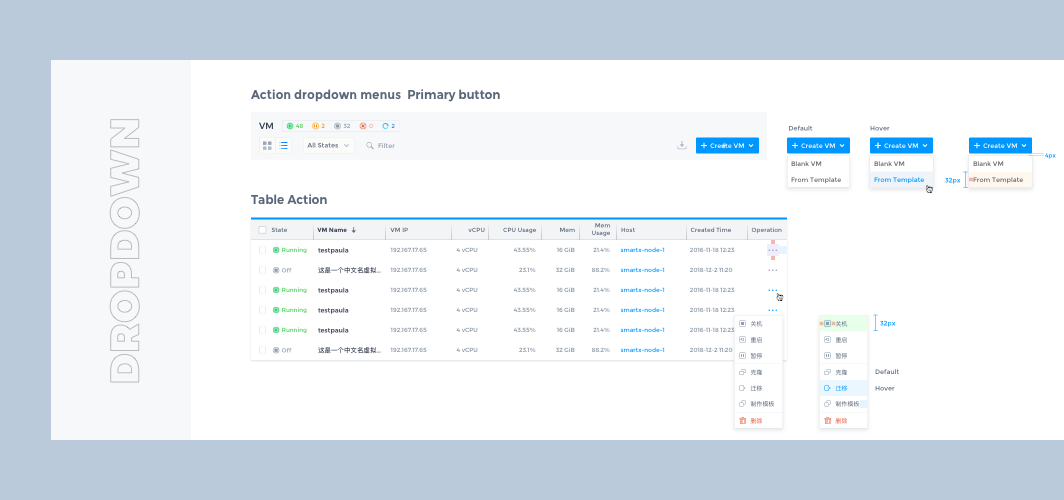Open the All States dropdown
1064x500 pixels.
pyautogui.click(x=328, y=145)
